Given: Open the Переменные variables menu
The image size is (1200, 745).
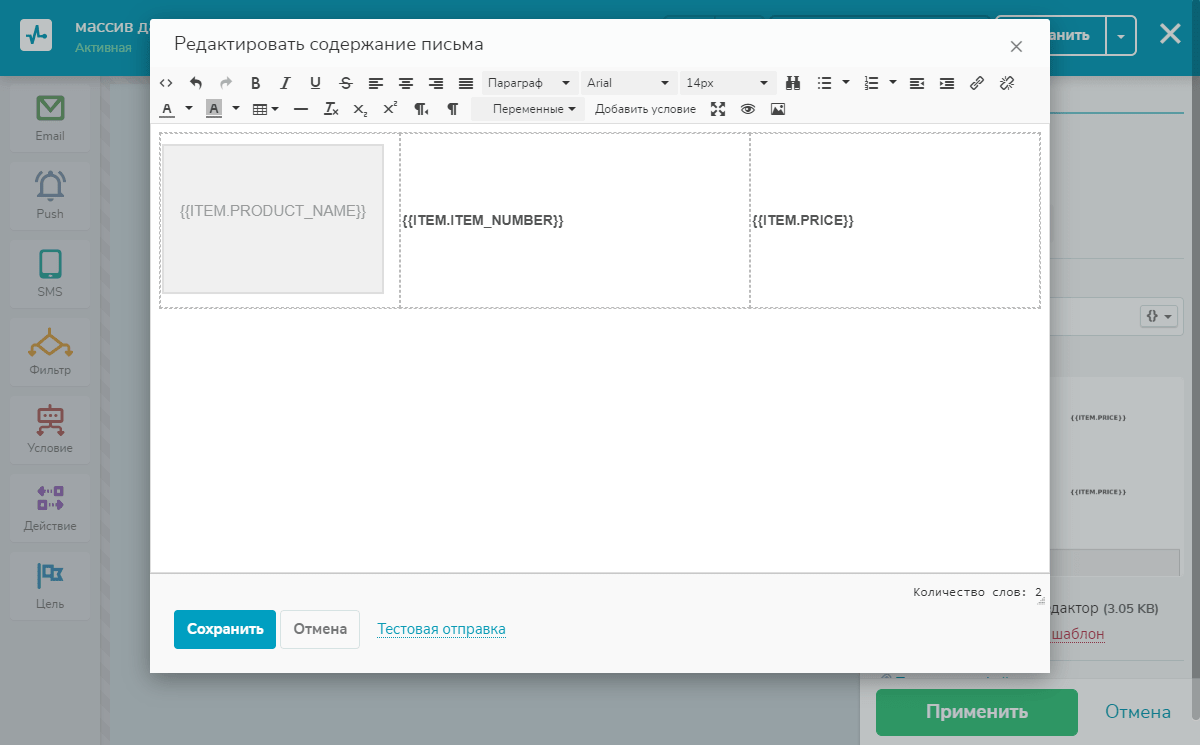Looking at the screenshot, I should 533,109.
